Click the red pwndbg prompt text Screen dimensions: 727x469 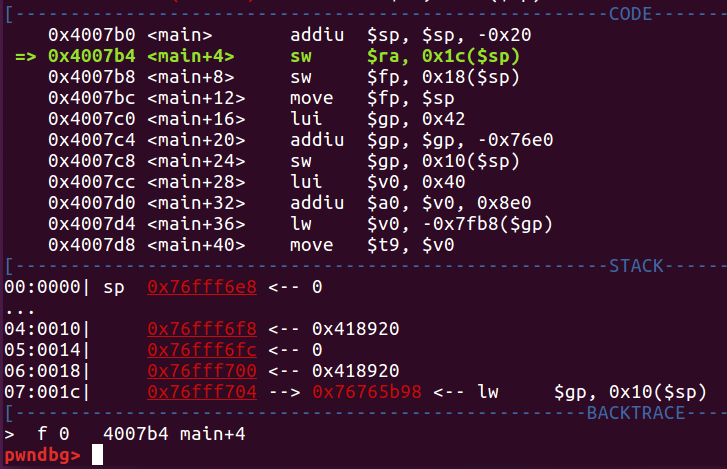point(42,455)
